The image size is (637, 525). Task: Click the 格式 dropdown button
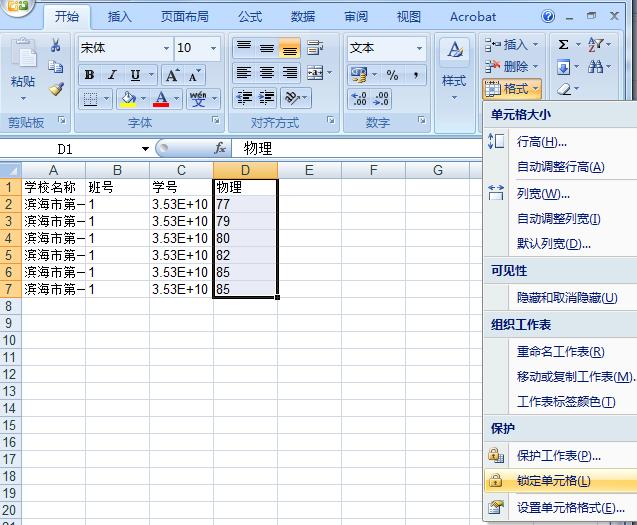512,88
